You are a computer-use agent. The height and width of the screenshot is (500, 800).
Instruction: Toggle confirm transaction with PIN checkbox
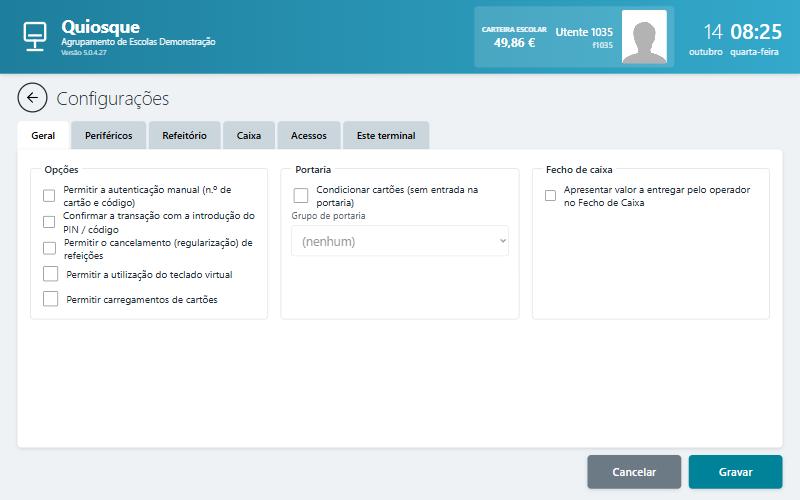(49, 222)
